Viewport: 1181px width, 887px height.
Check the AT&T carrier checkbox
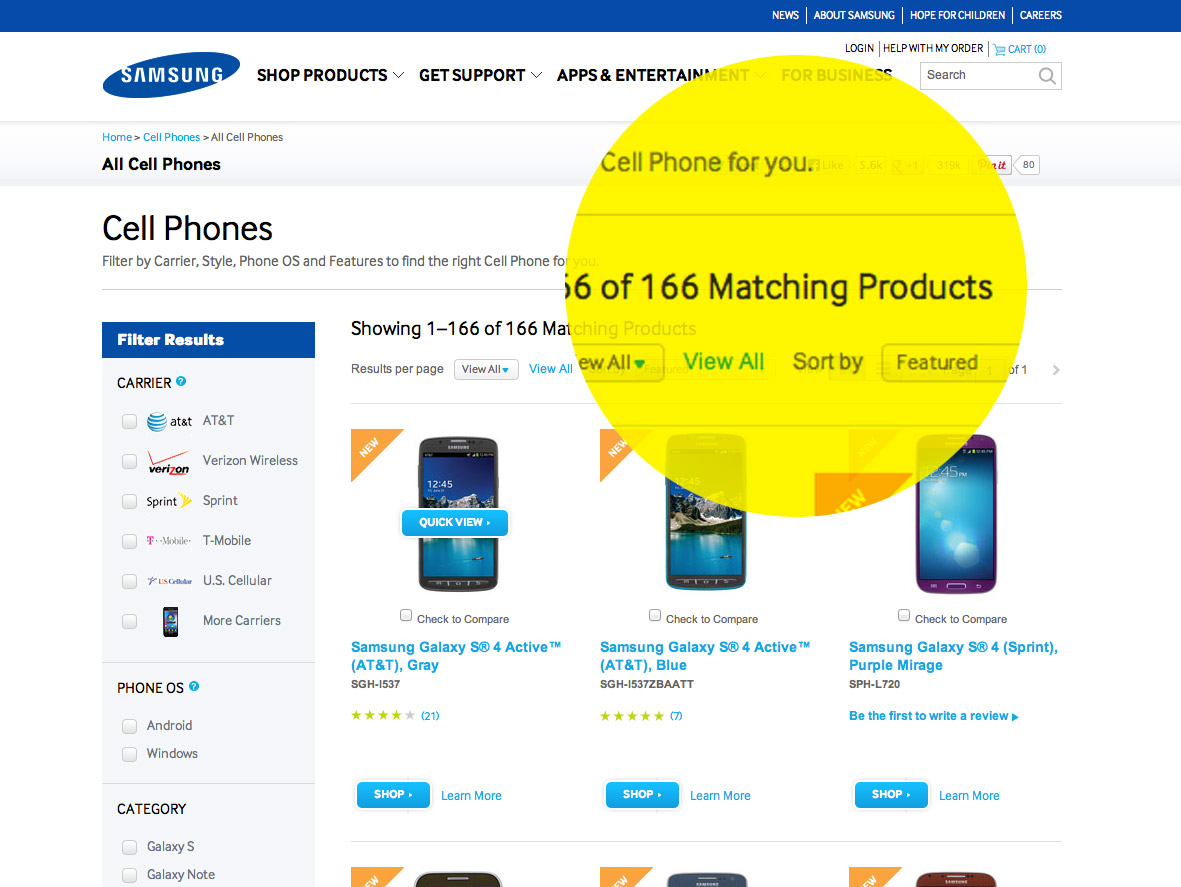[x=130, y=422]
